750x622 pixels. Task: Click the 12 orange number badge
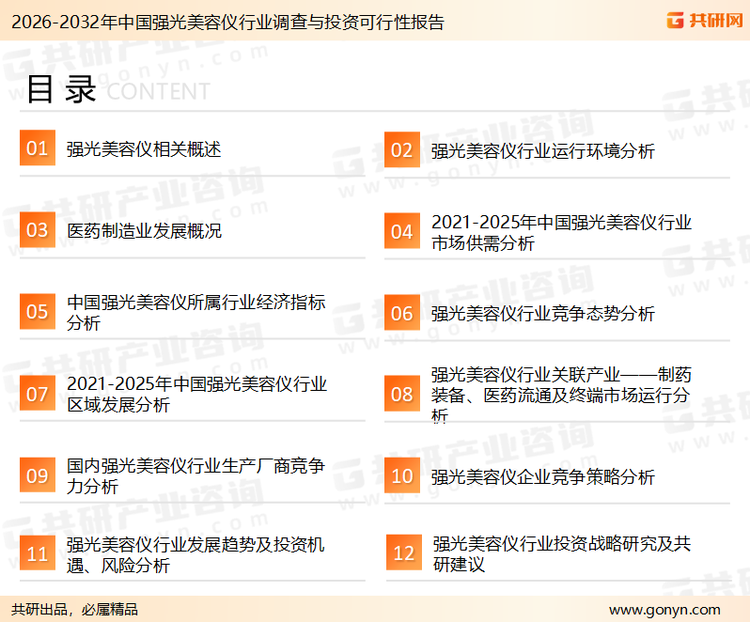[x=403, y=554]
